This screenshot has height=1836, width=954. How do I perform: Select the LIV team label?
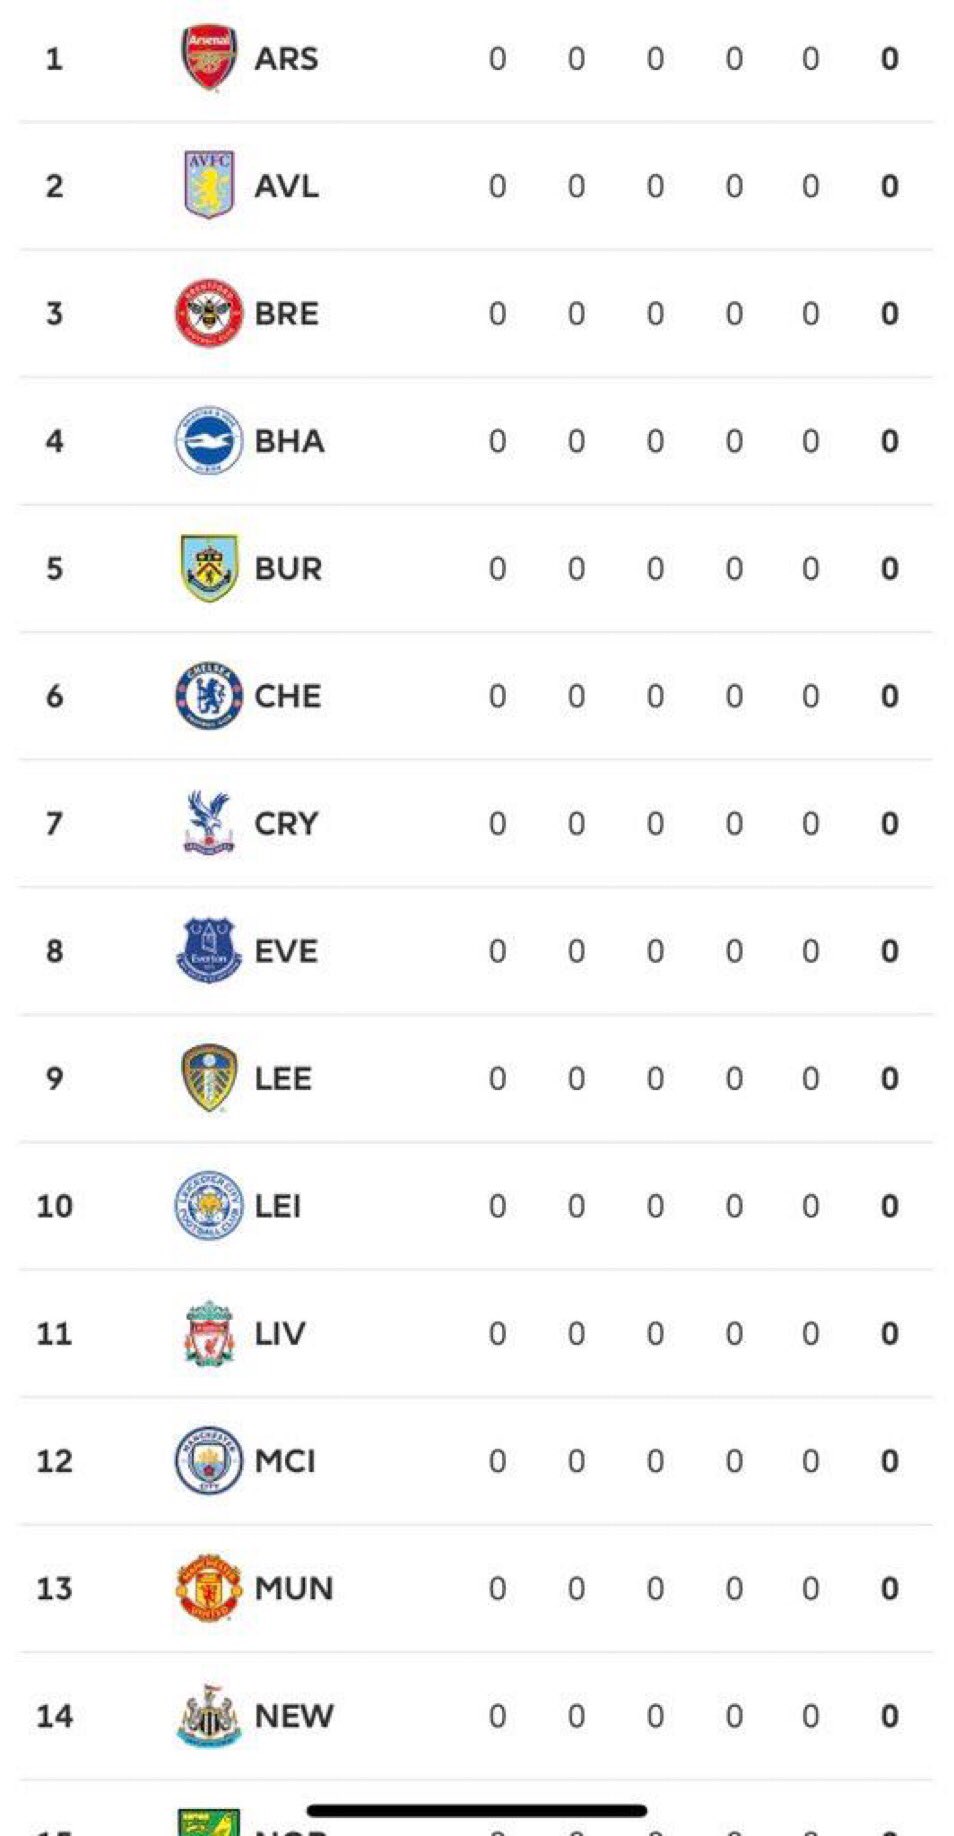tap(280, 1333)
